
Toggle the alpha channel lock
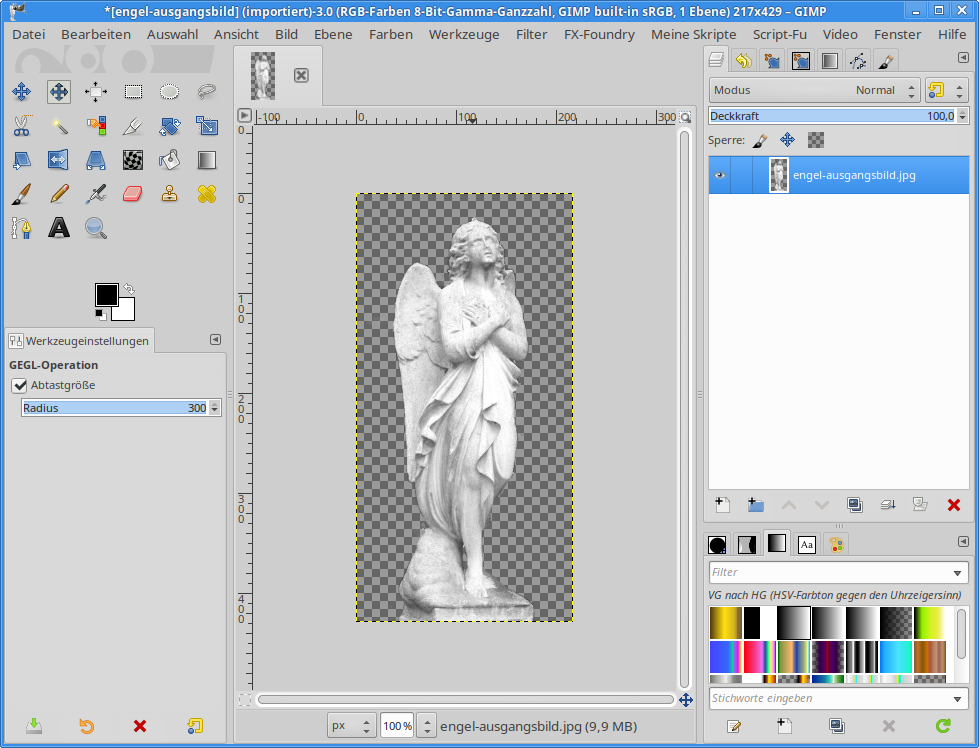816,140
